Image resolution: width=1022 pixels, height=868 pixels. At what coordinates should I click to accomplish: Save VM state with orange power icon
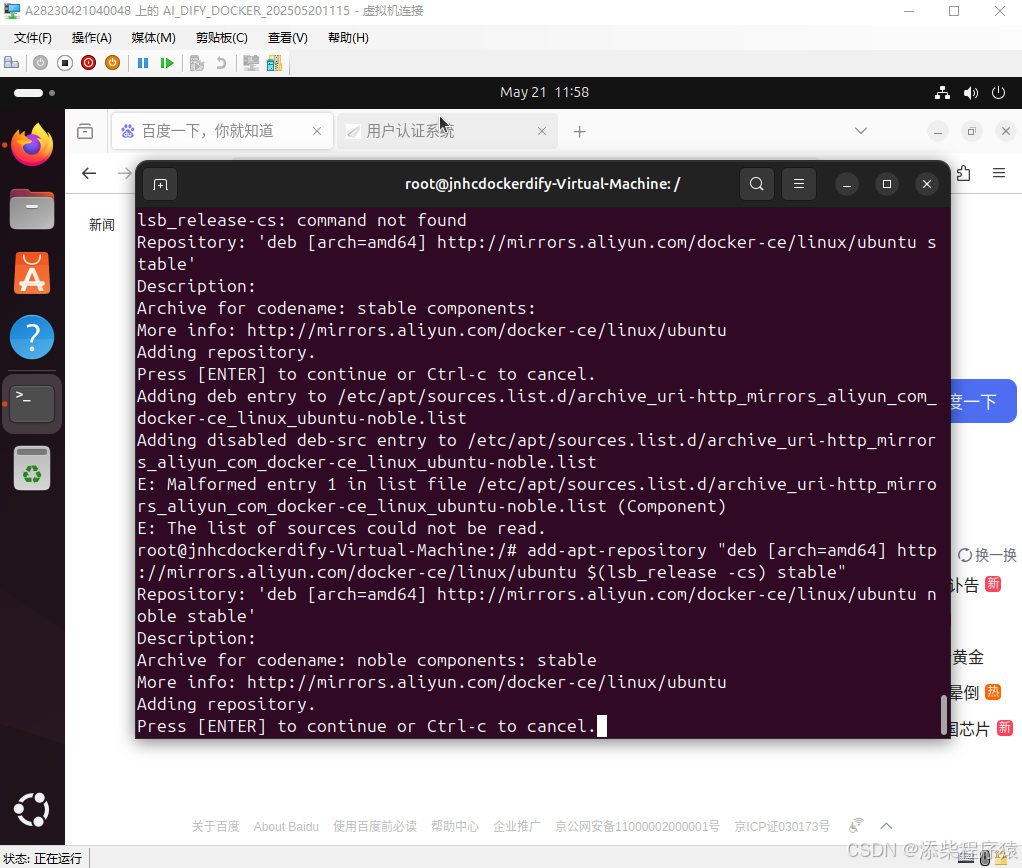pyautogui.click(x=113, y=63)
